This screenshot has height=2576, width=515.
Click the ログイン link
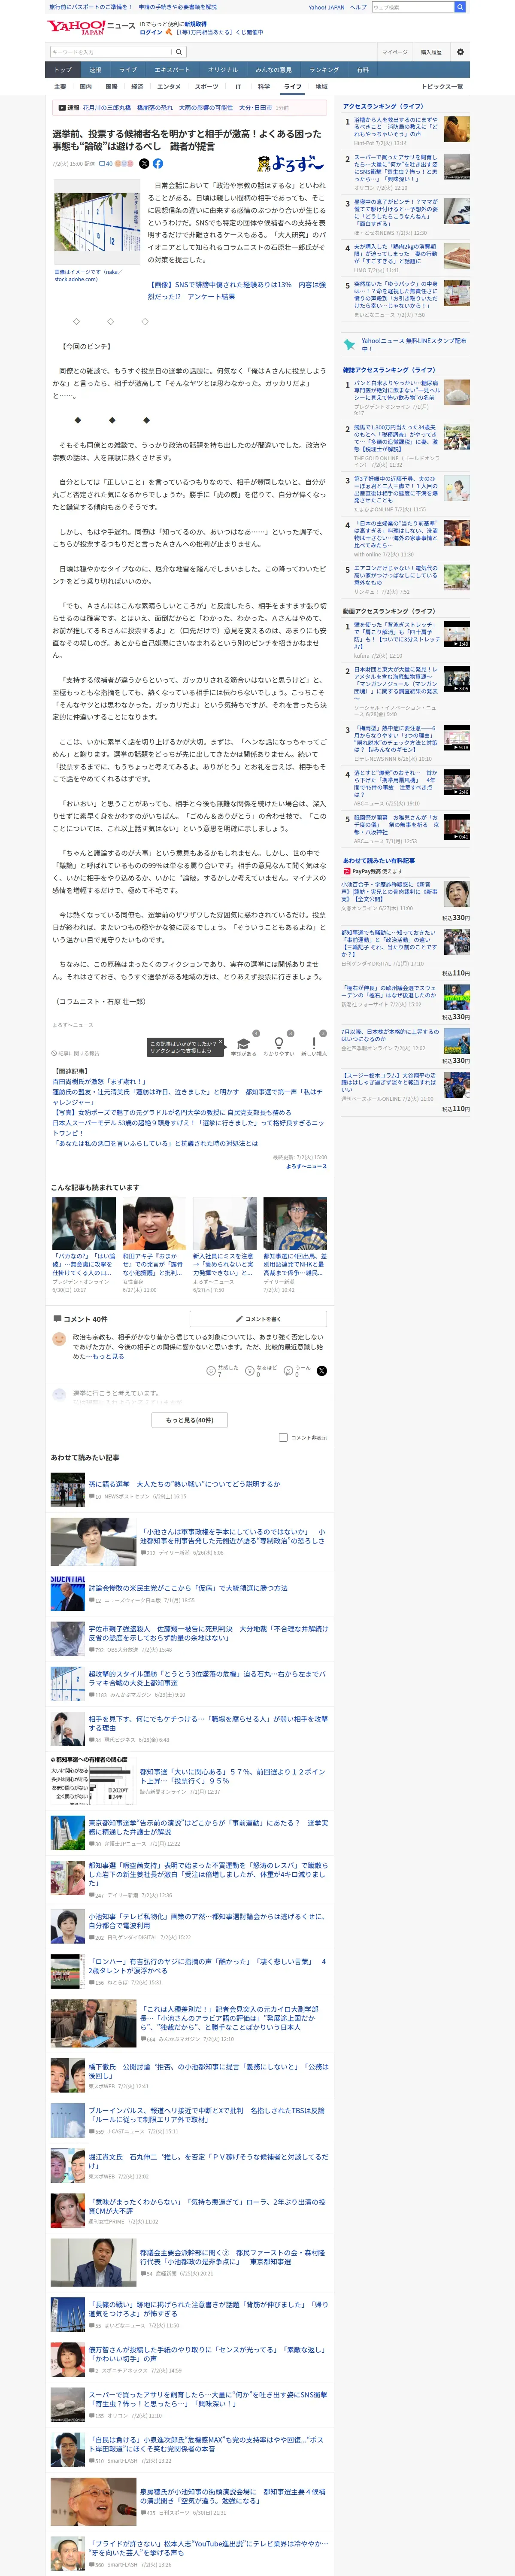click(151, 32)
